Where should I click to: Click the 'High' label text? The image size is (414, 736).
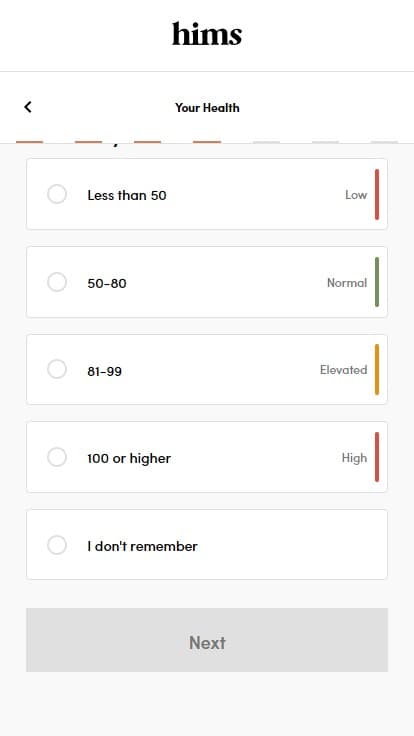coord(354,458)
